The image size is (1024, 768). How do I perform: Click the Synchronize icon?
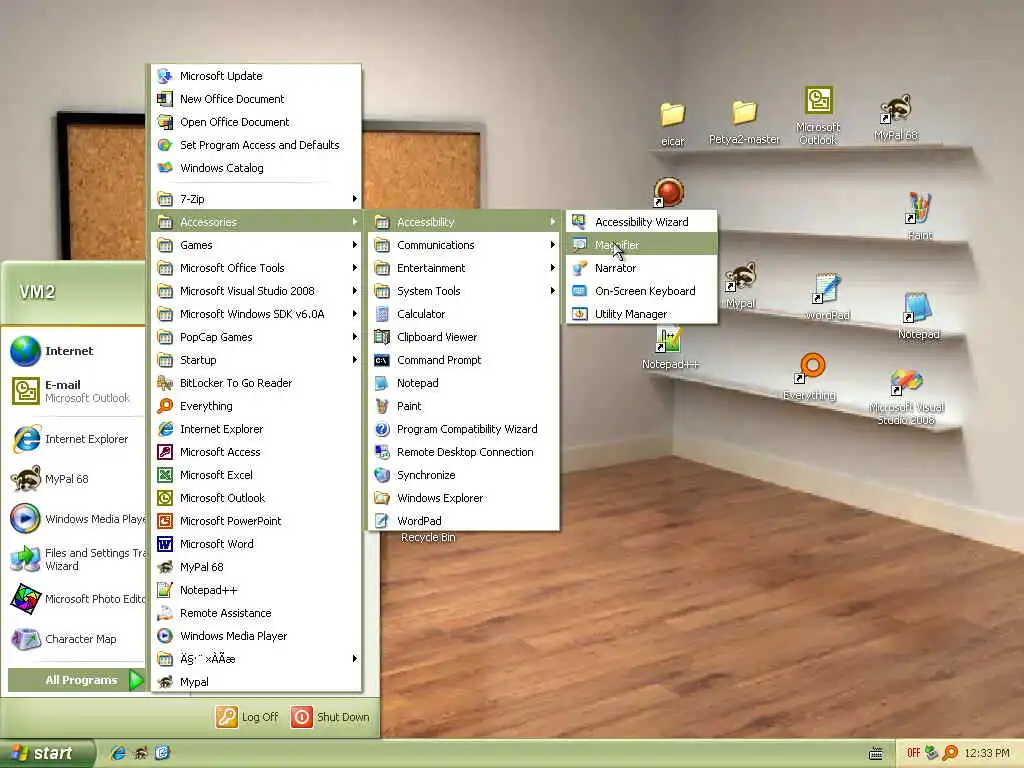click(382, 475)
